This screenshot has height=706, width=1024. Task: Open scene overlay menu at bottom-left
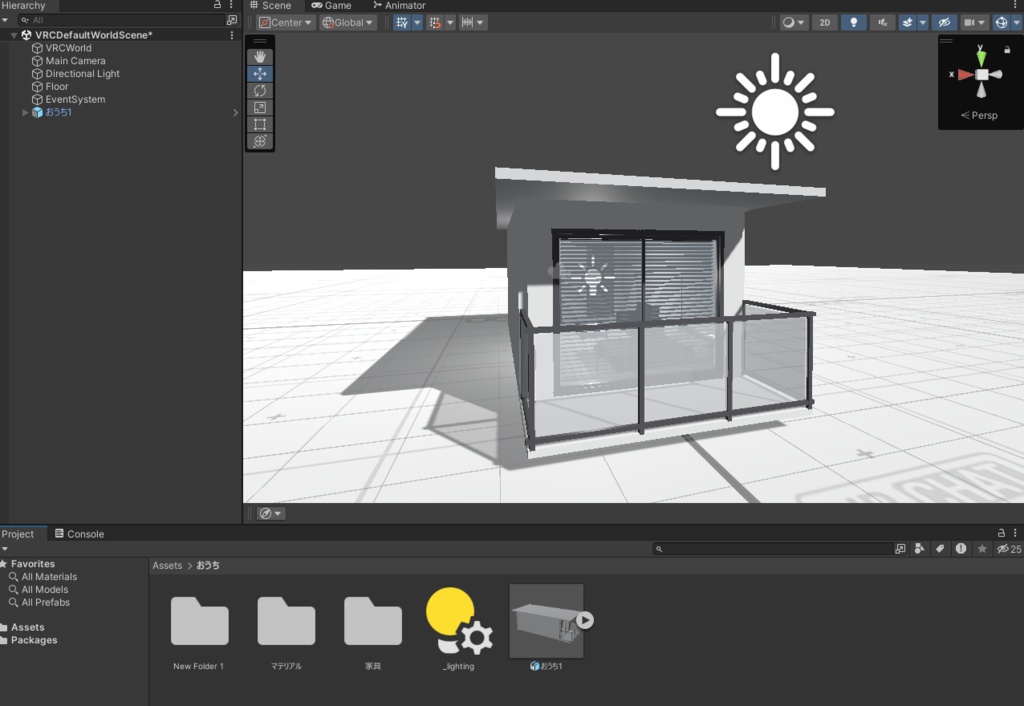pos(270,513)
